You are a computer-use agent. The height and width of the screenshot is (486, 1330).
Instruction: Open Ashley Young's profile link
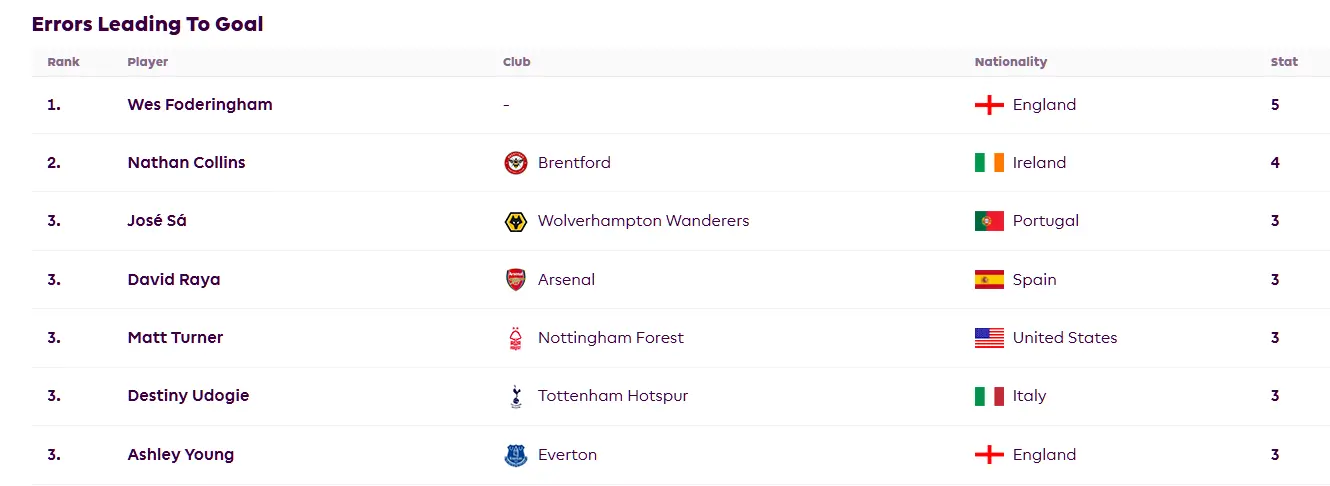[181, 455]
